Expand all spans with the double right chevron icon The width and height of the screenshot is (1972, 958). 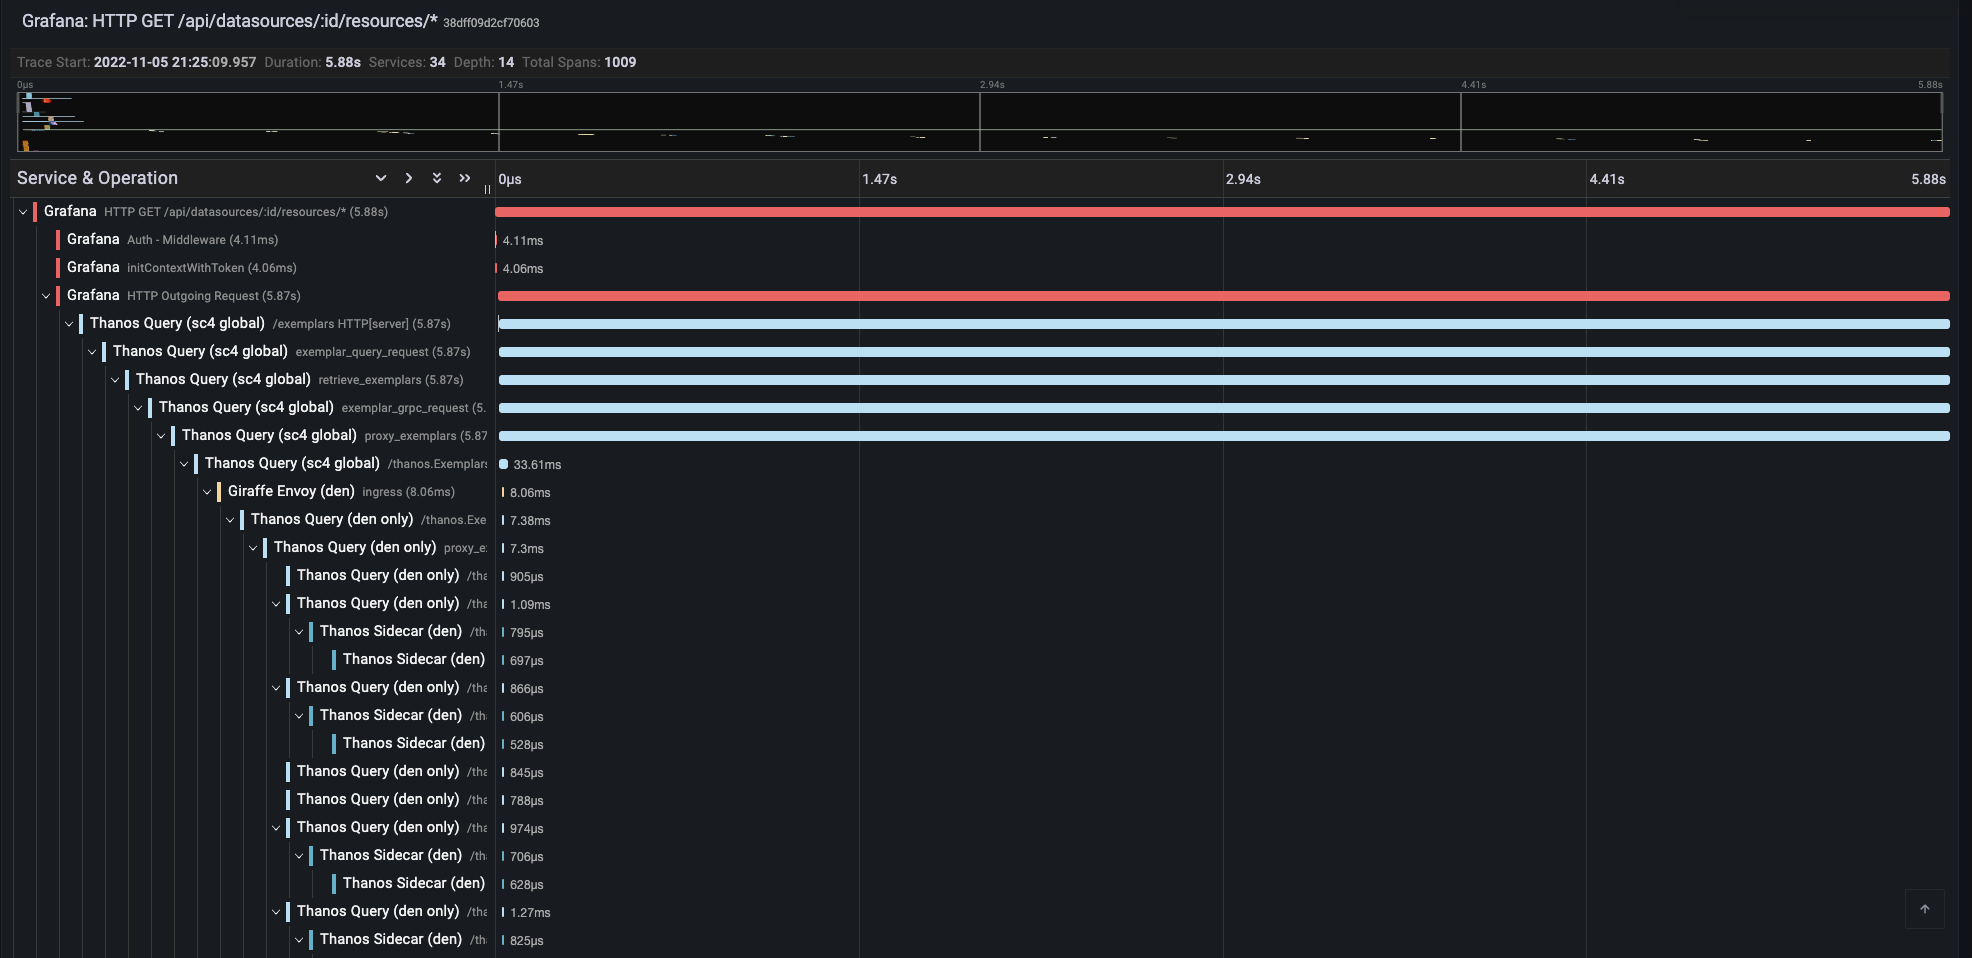464,178
